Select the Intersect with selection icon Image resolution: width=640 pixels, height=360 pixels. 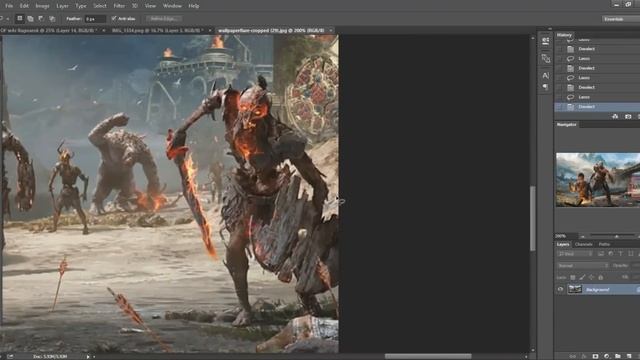point(52,18)
